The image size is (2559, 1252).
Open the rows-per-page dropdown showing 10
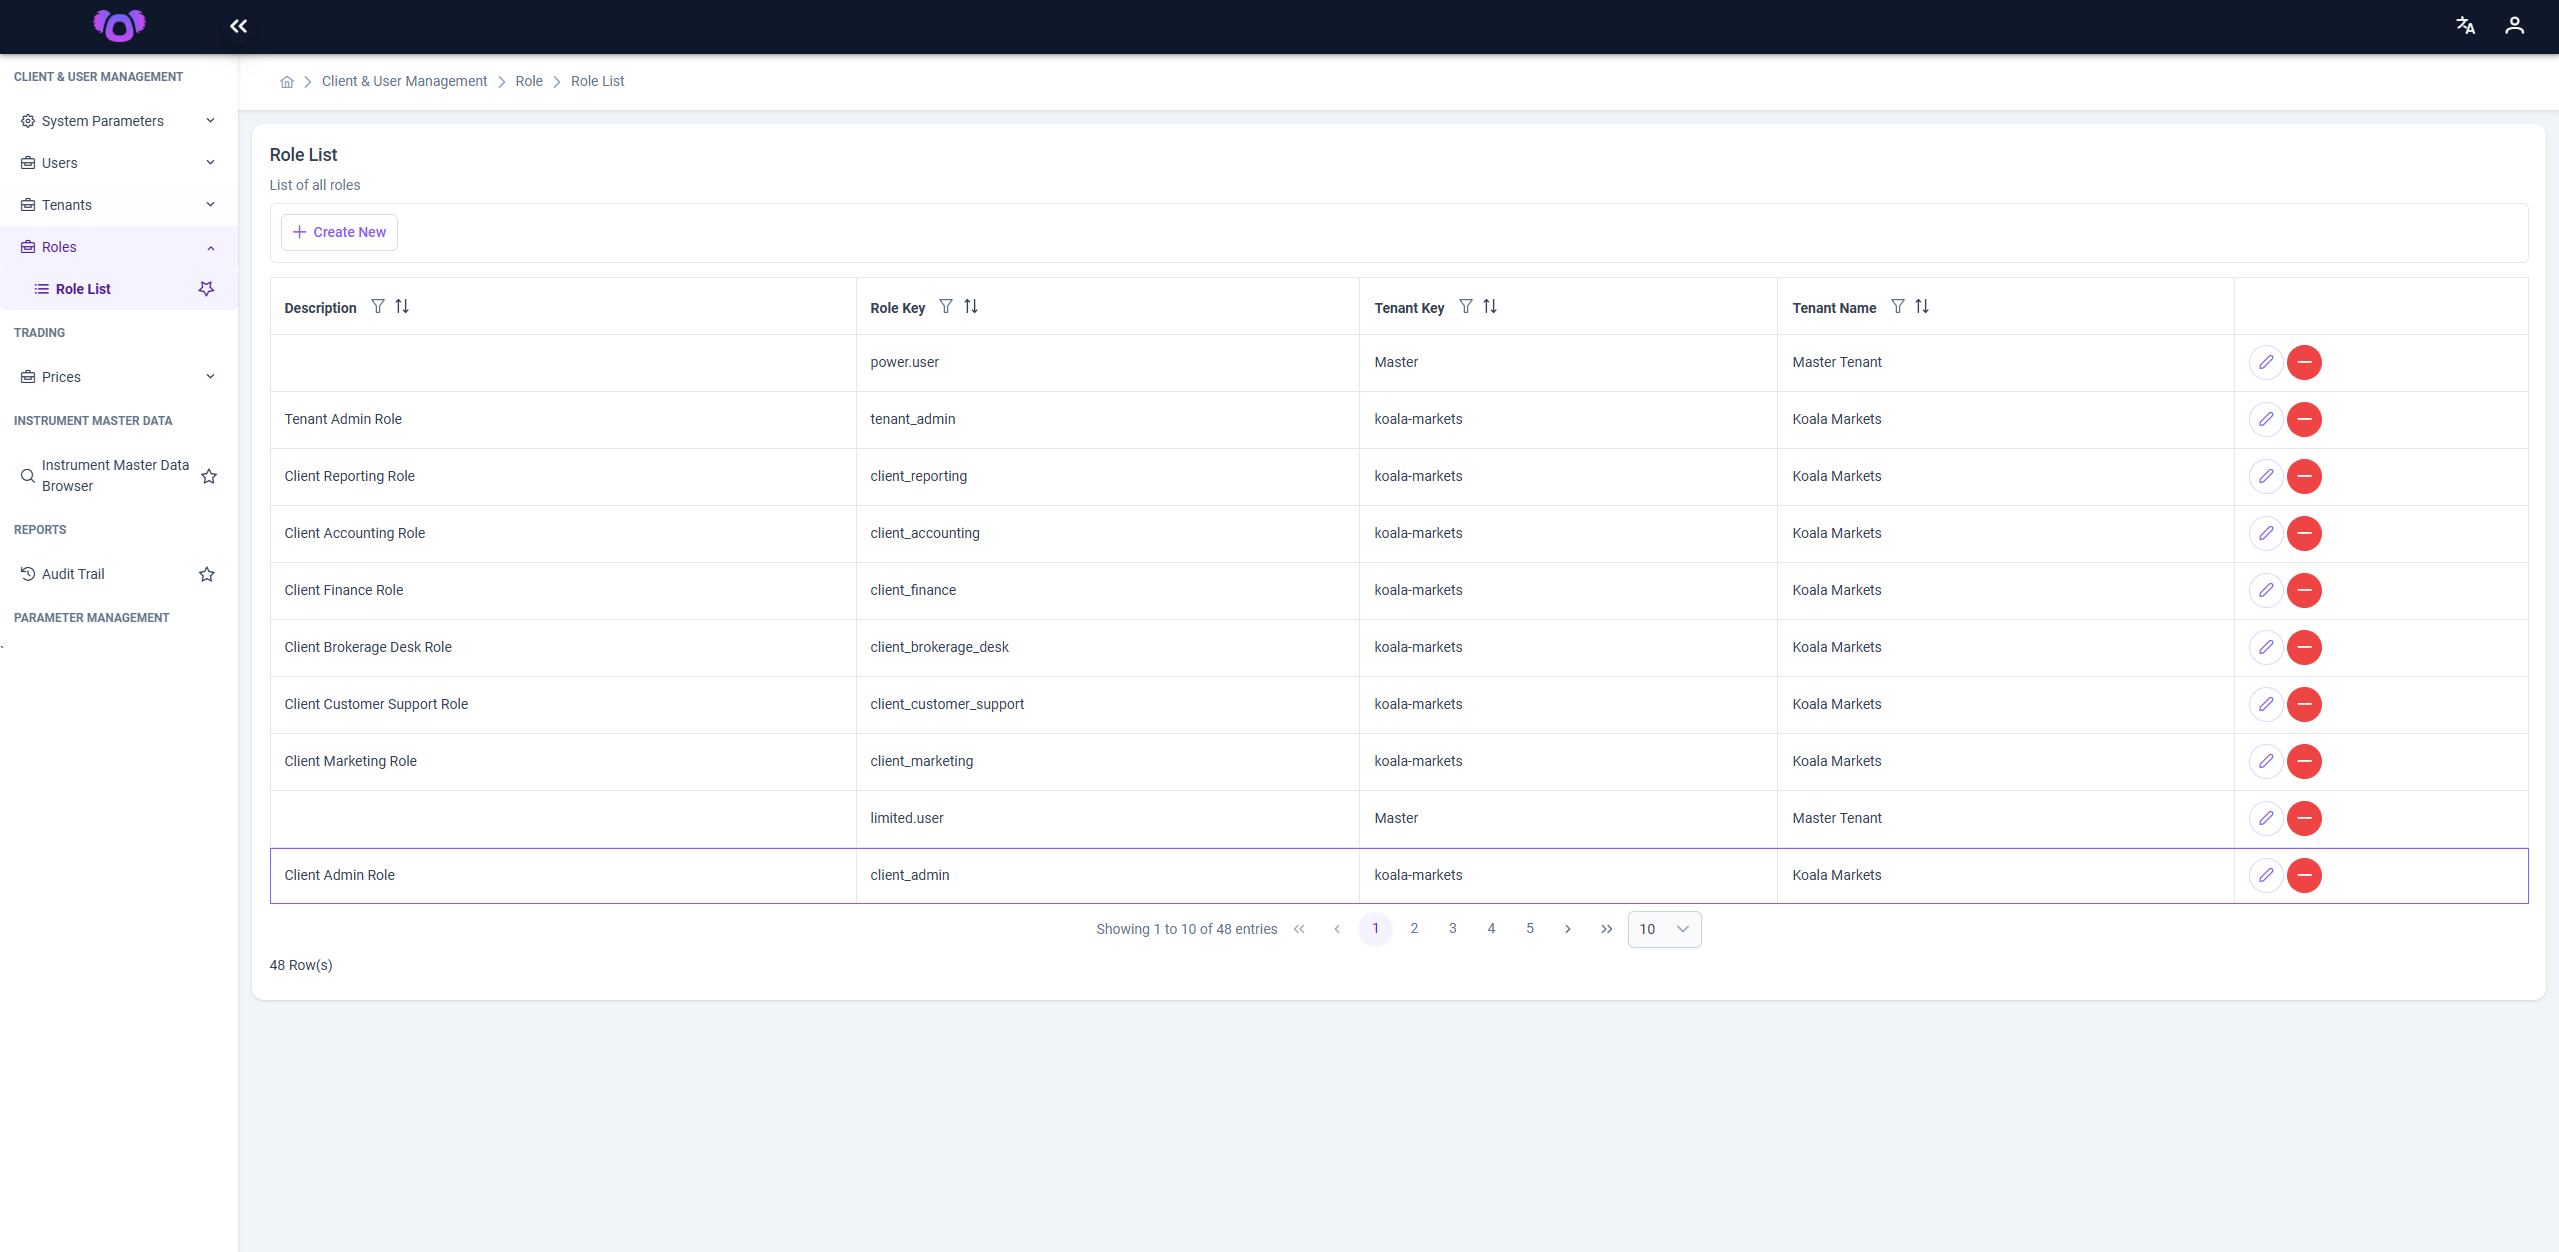1664,929
